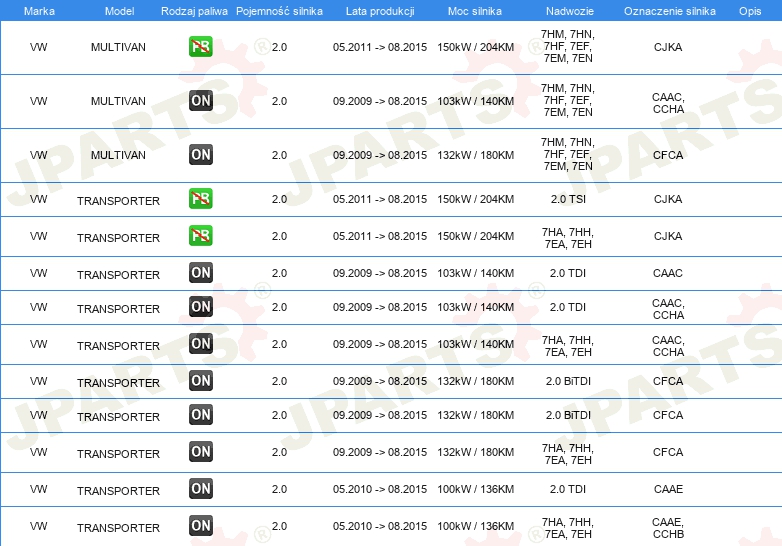The image size is (782, 546).
Task: Click the PB icon in Transporter 2.0 TSI row
Action: [201, 199]
